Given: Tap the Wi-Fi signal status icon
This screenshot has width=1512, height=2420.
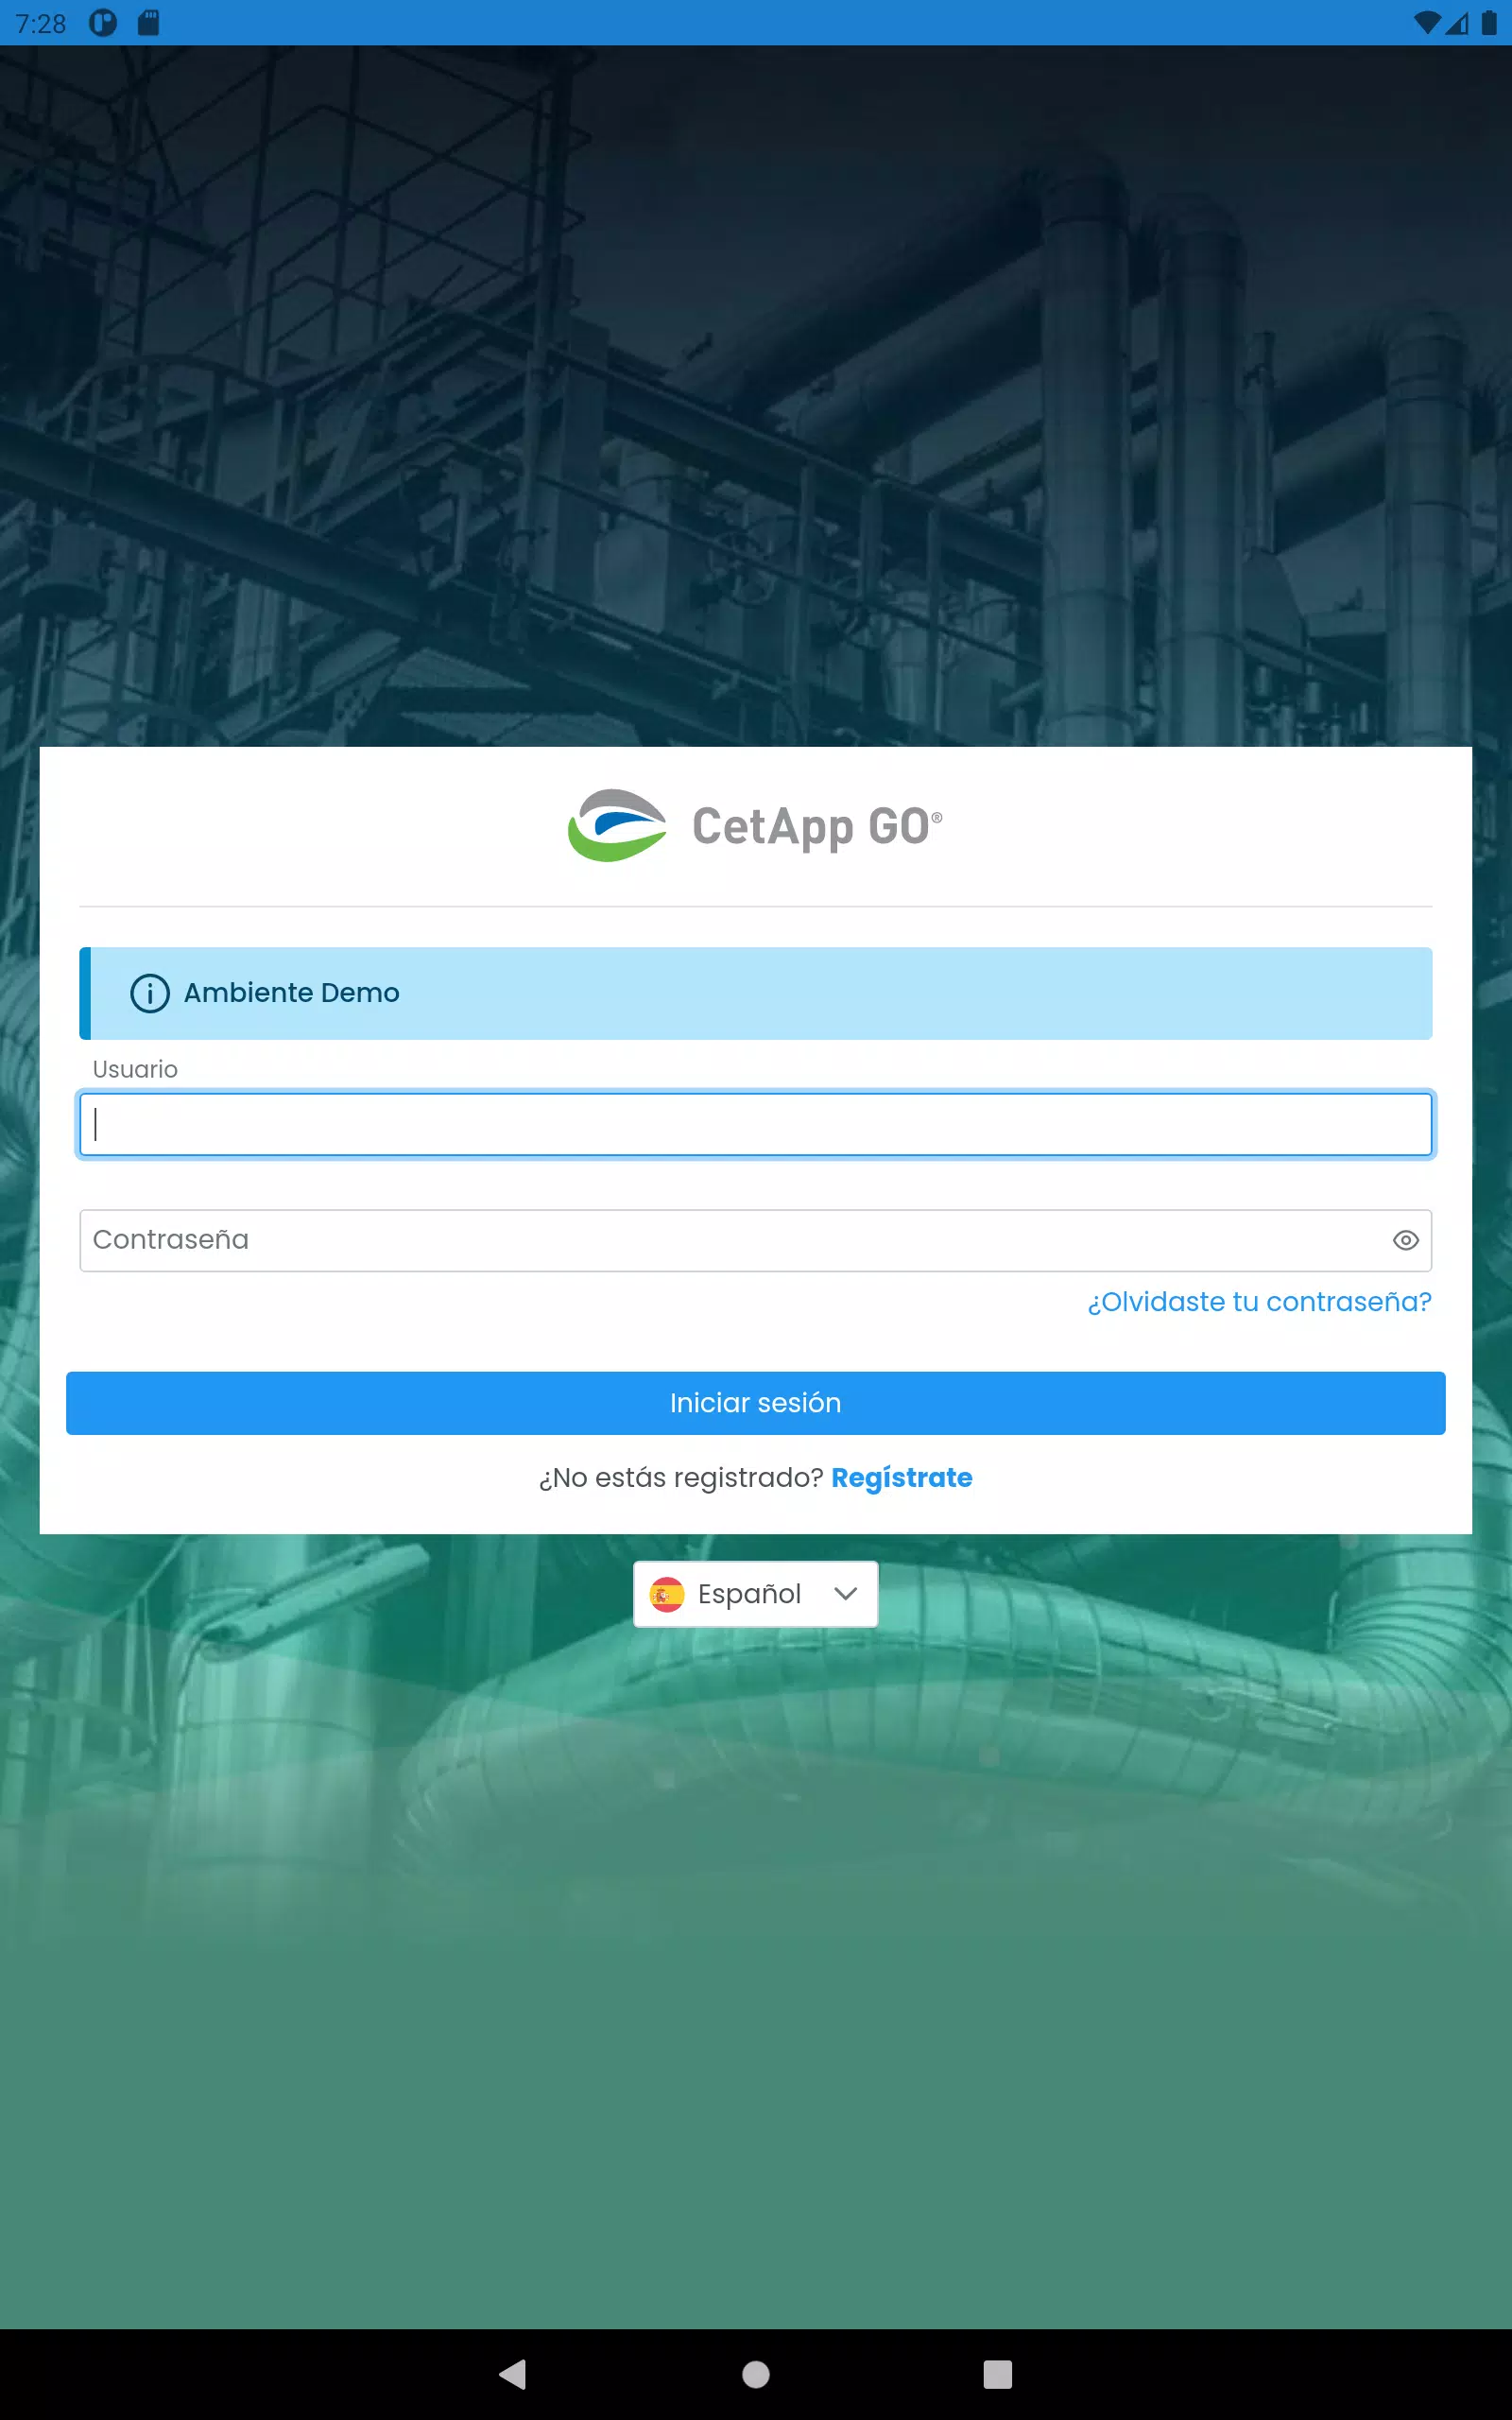Looking at the screenshot, I should coord(1427,22).
